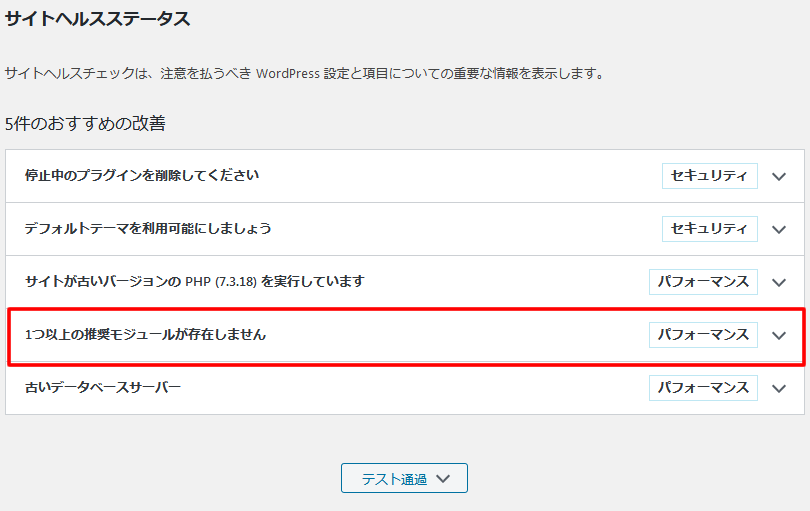
Task: Open the サイトが古いバージョンの PHP item title
Action: point(195,282)
